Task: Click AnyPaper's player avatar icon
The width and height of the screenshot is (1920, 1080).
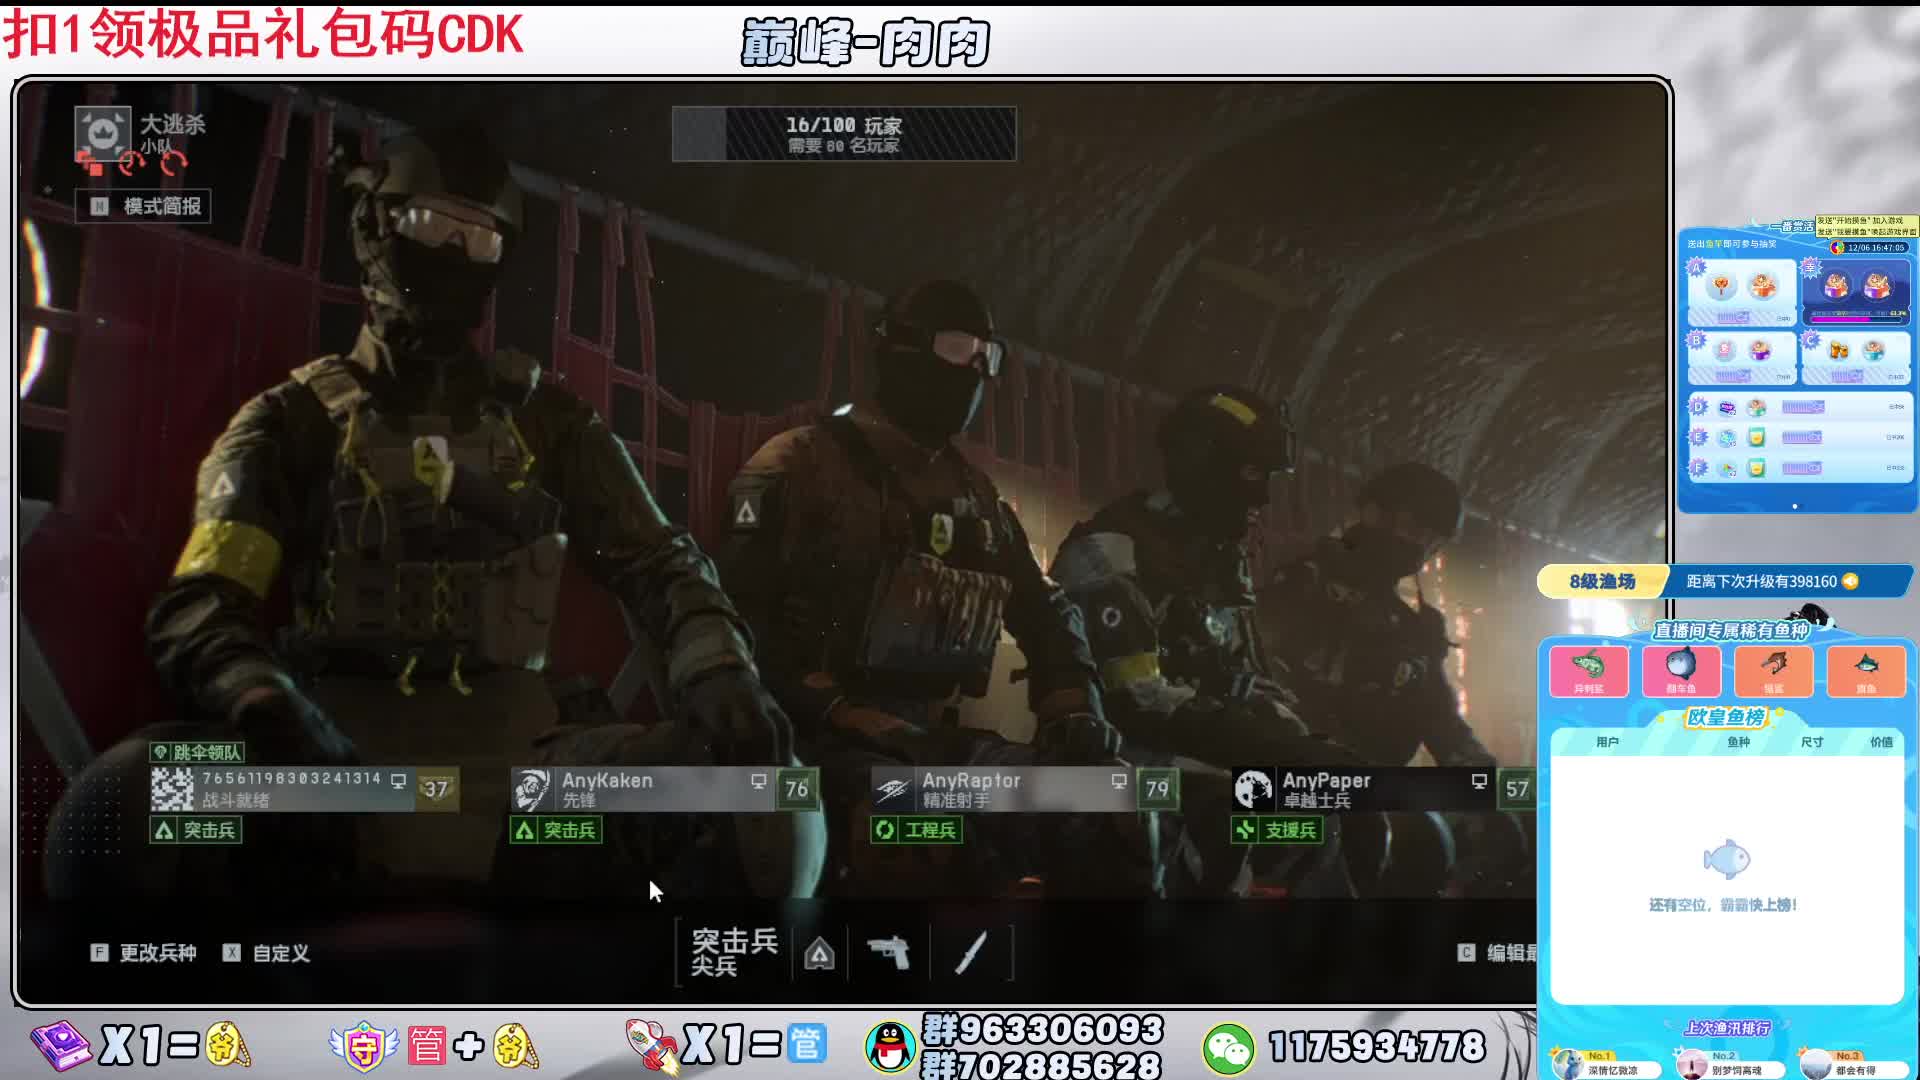Action: pos(1252,789)
